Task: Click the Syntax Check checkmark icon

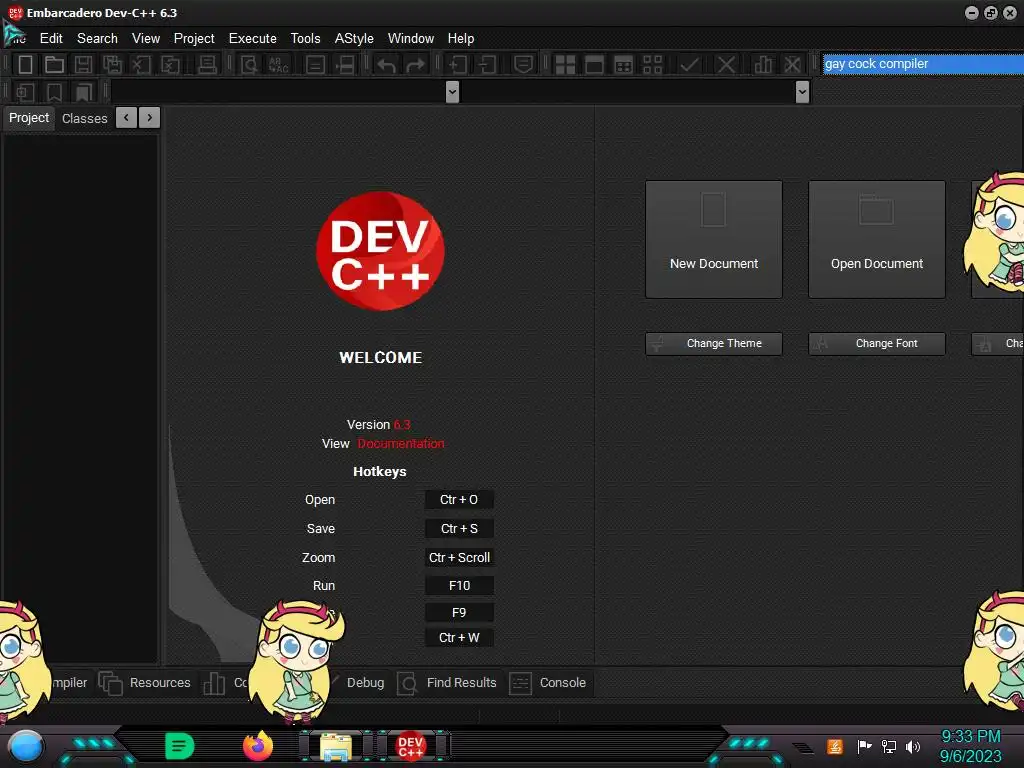Action: tap(689, 65)
